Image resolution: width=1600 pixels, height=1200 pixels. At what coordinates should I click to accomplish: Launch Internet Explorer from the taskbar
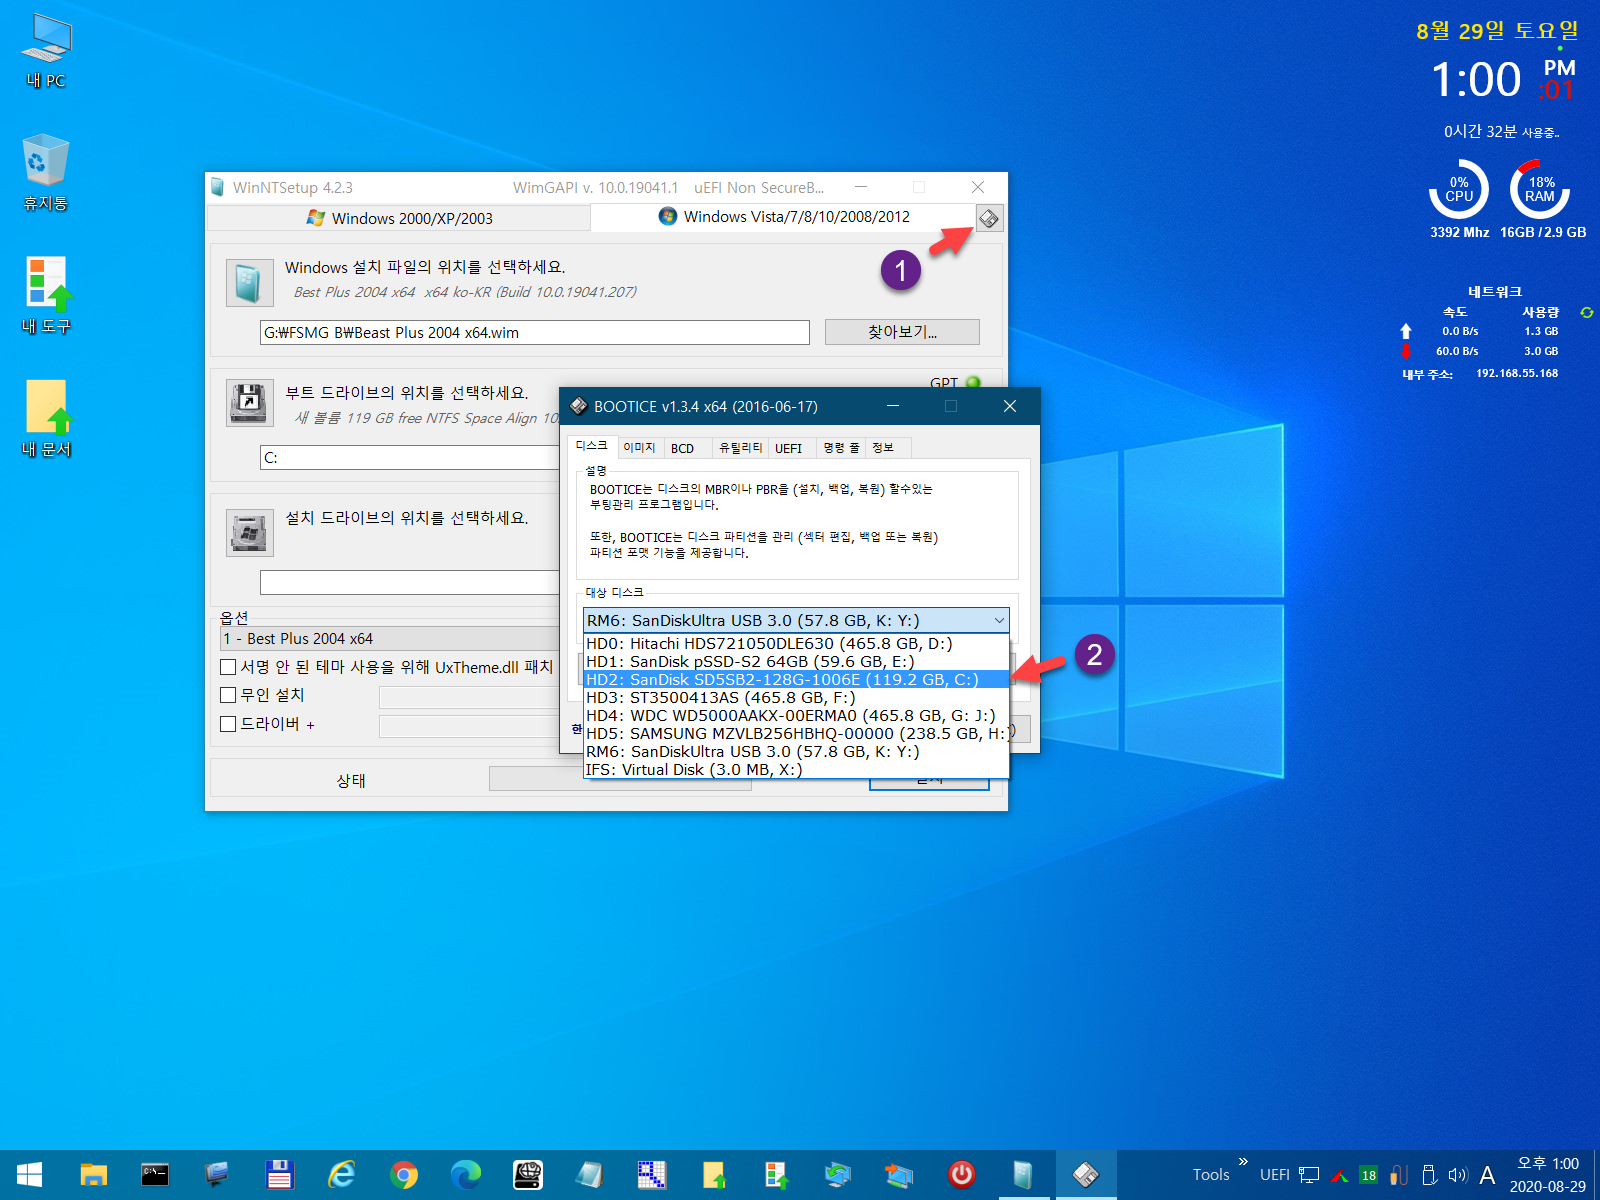[x=342, y=1174]
